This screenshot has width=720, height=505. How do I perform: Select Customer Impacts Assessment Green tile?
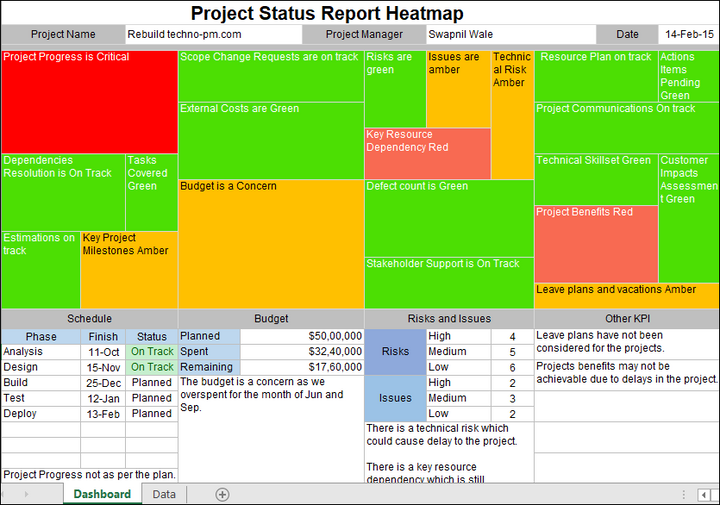click(689, 218)
